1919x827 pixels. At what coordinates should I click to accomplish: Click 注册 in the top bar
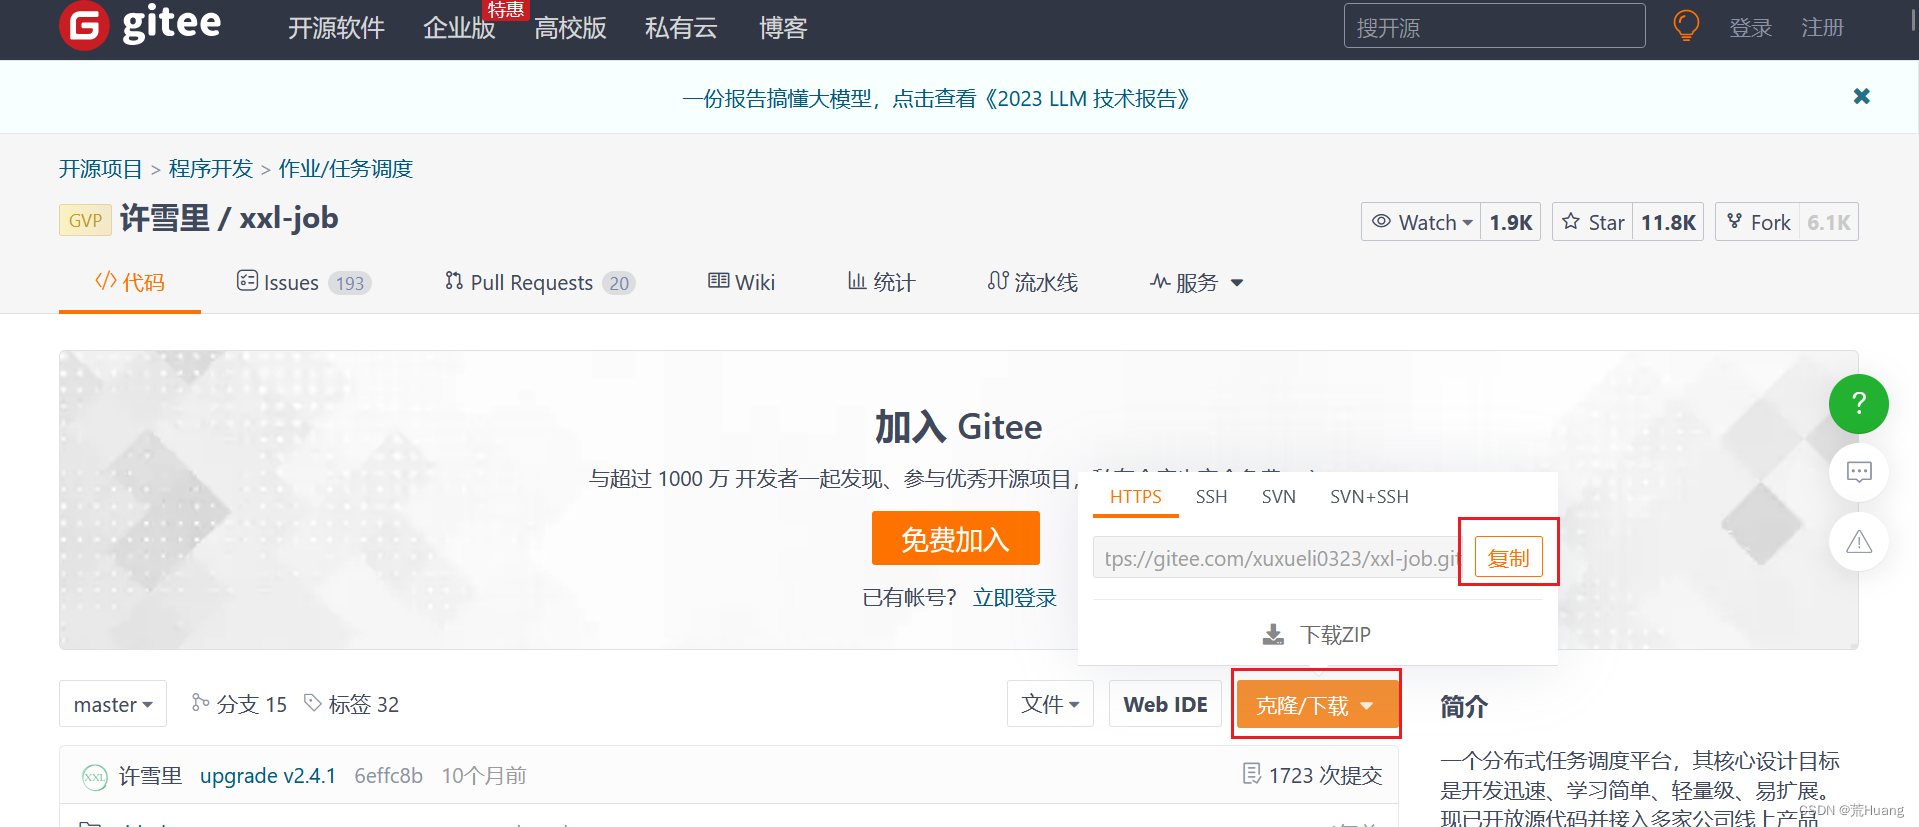[1822, 28]
